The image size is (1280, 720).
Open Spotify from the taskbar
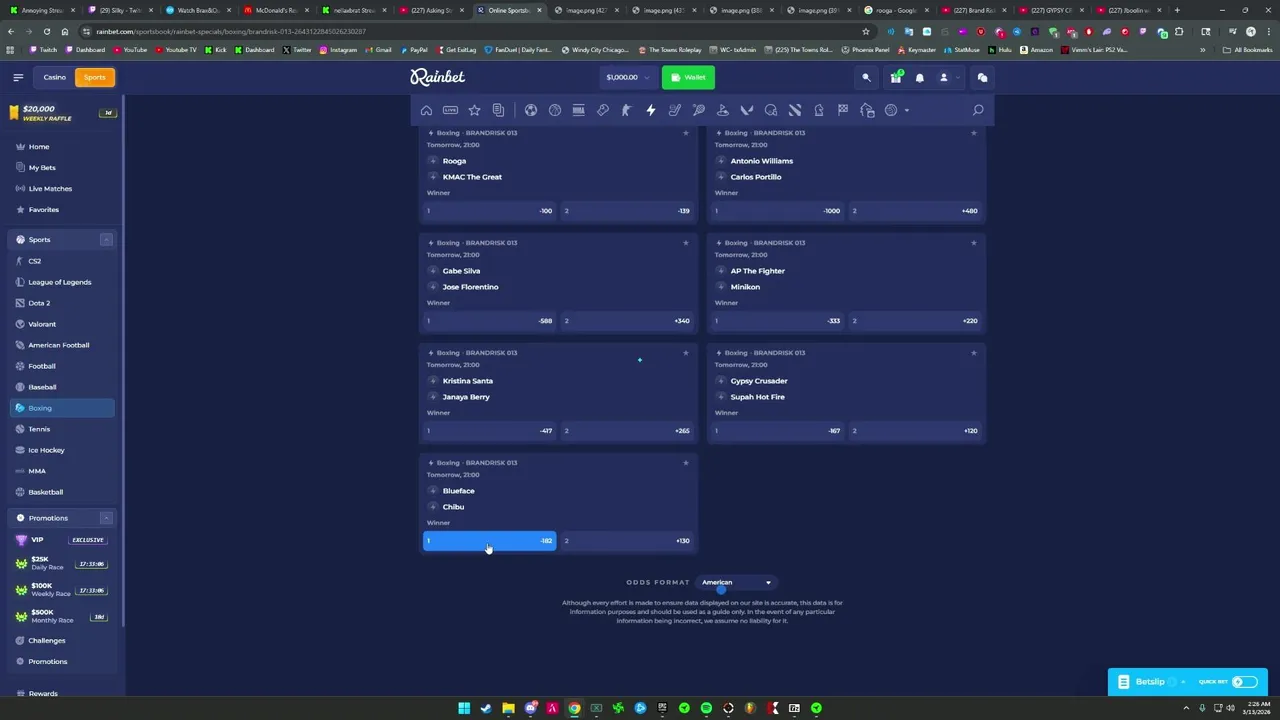click(x=706, y=708)
